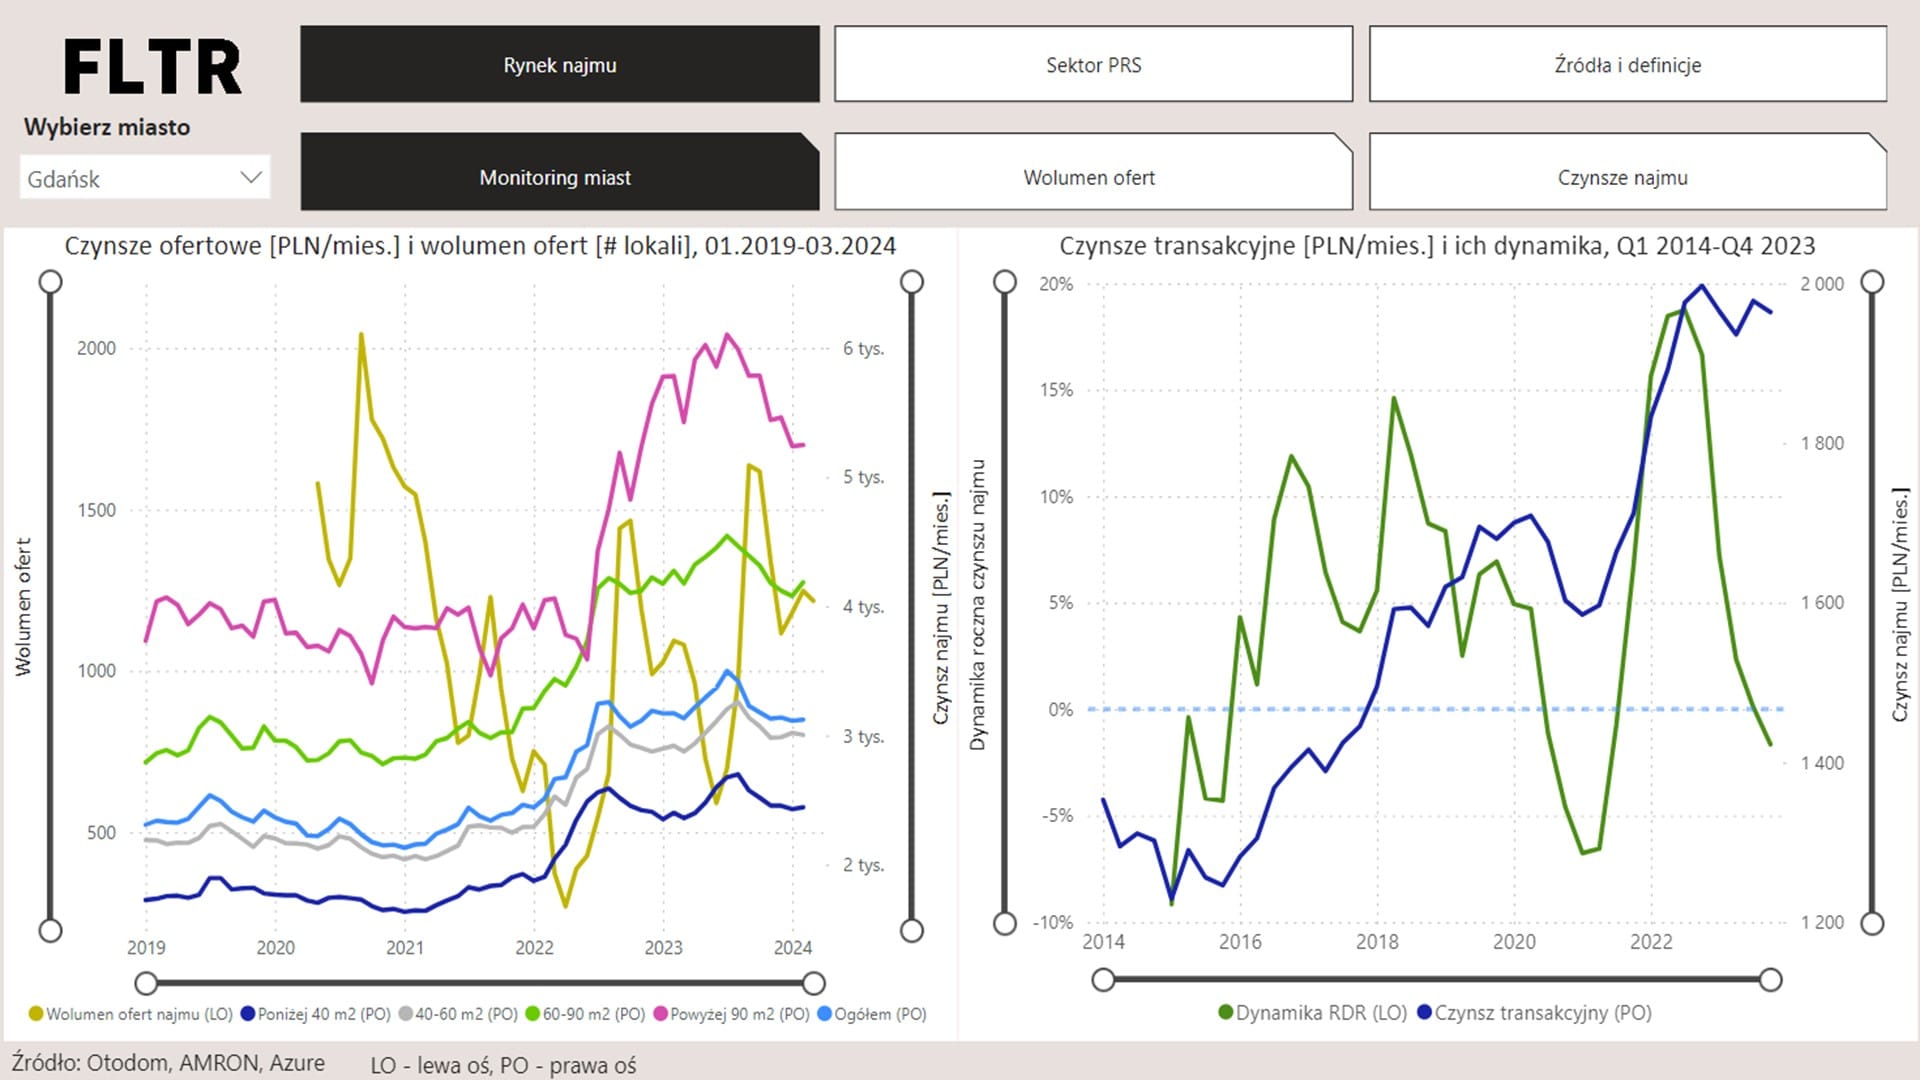Image resolution: width=1920 pixels, height=1080 pixels.
Task: Click 60-90 m2 (PO) legend marker
Action: point(533,1014)
